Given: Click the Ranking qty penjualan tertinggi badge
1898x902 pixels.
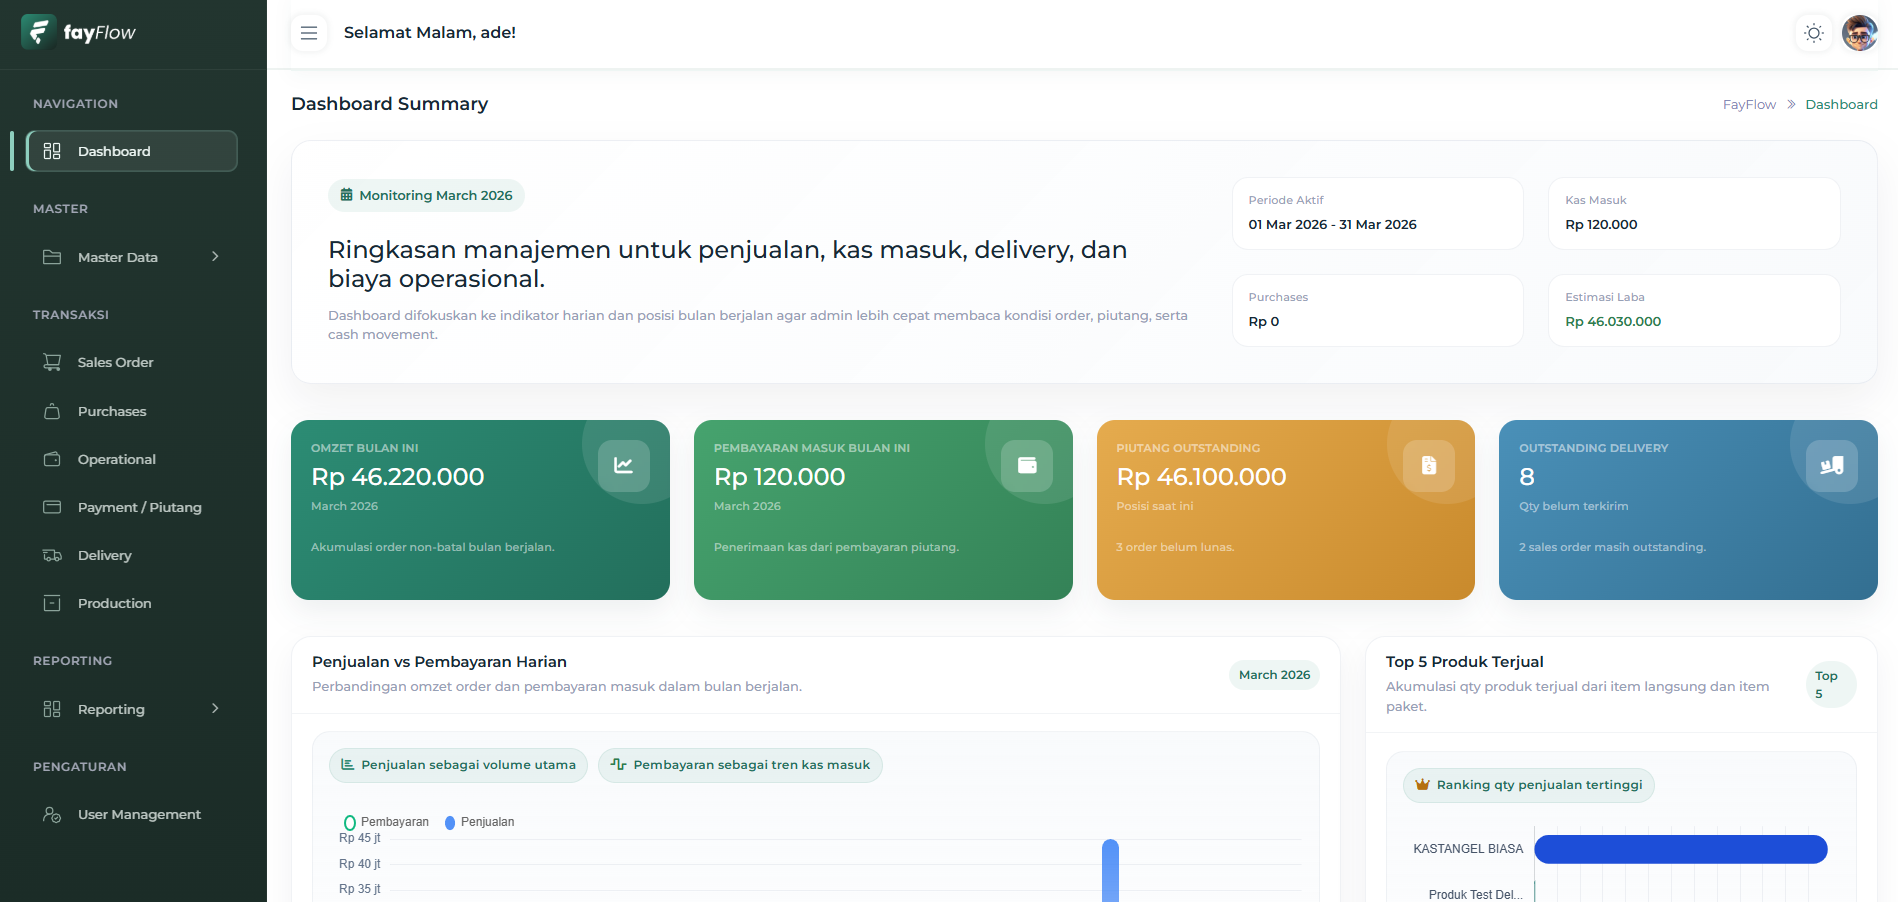Looking at the screenshot, I should (1529, 785).
